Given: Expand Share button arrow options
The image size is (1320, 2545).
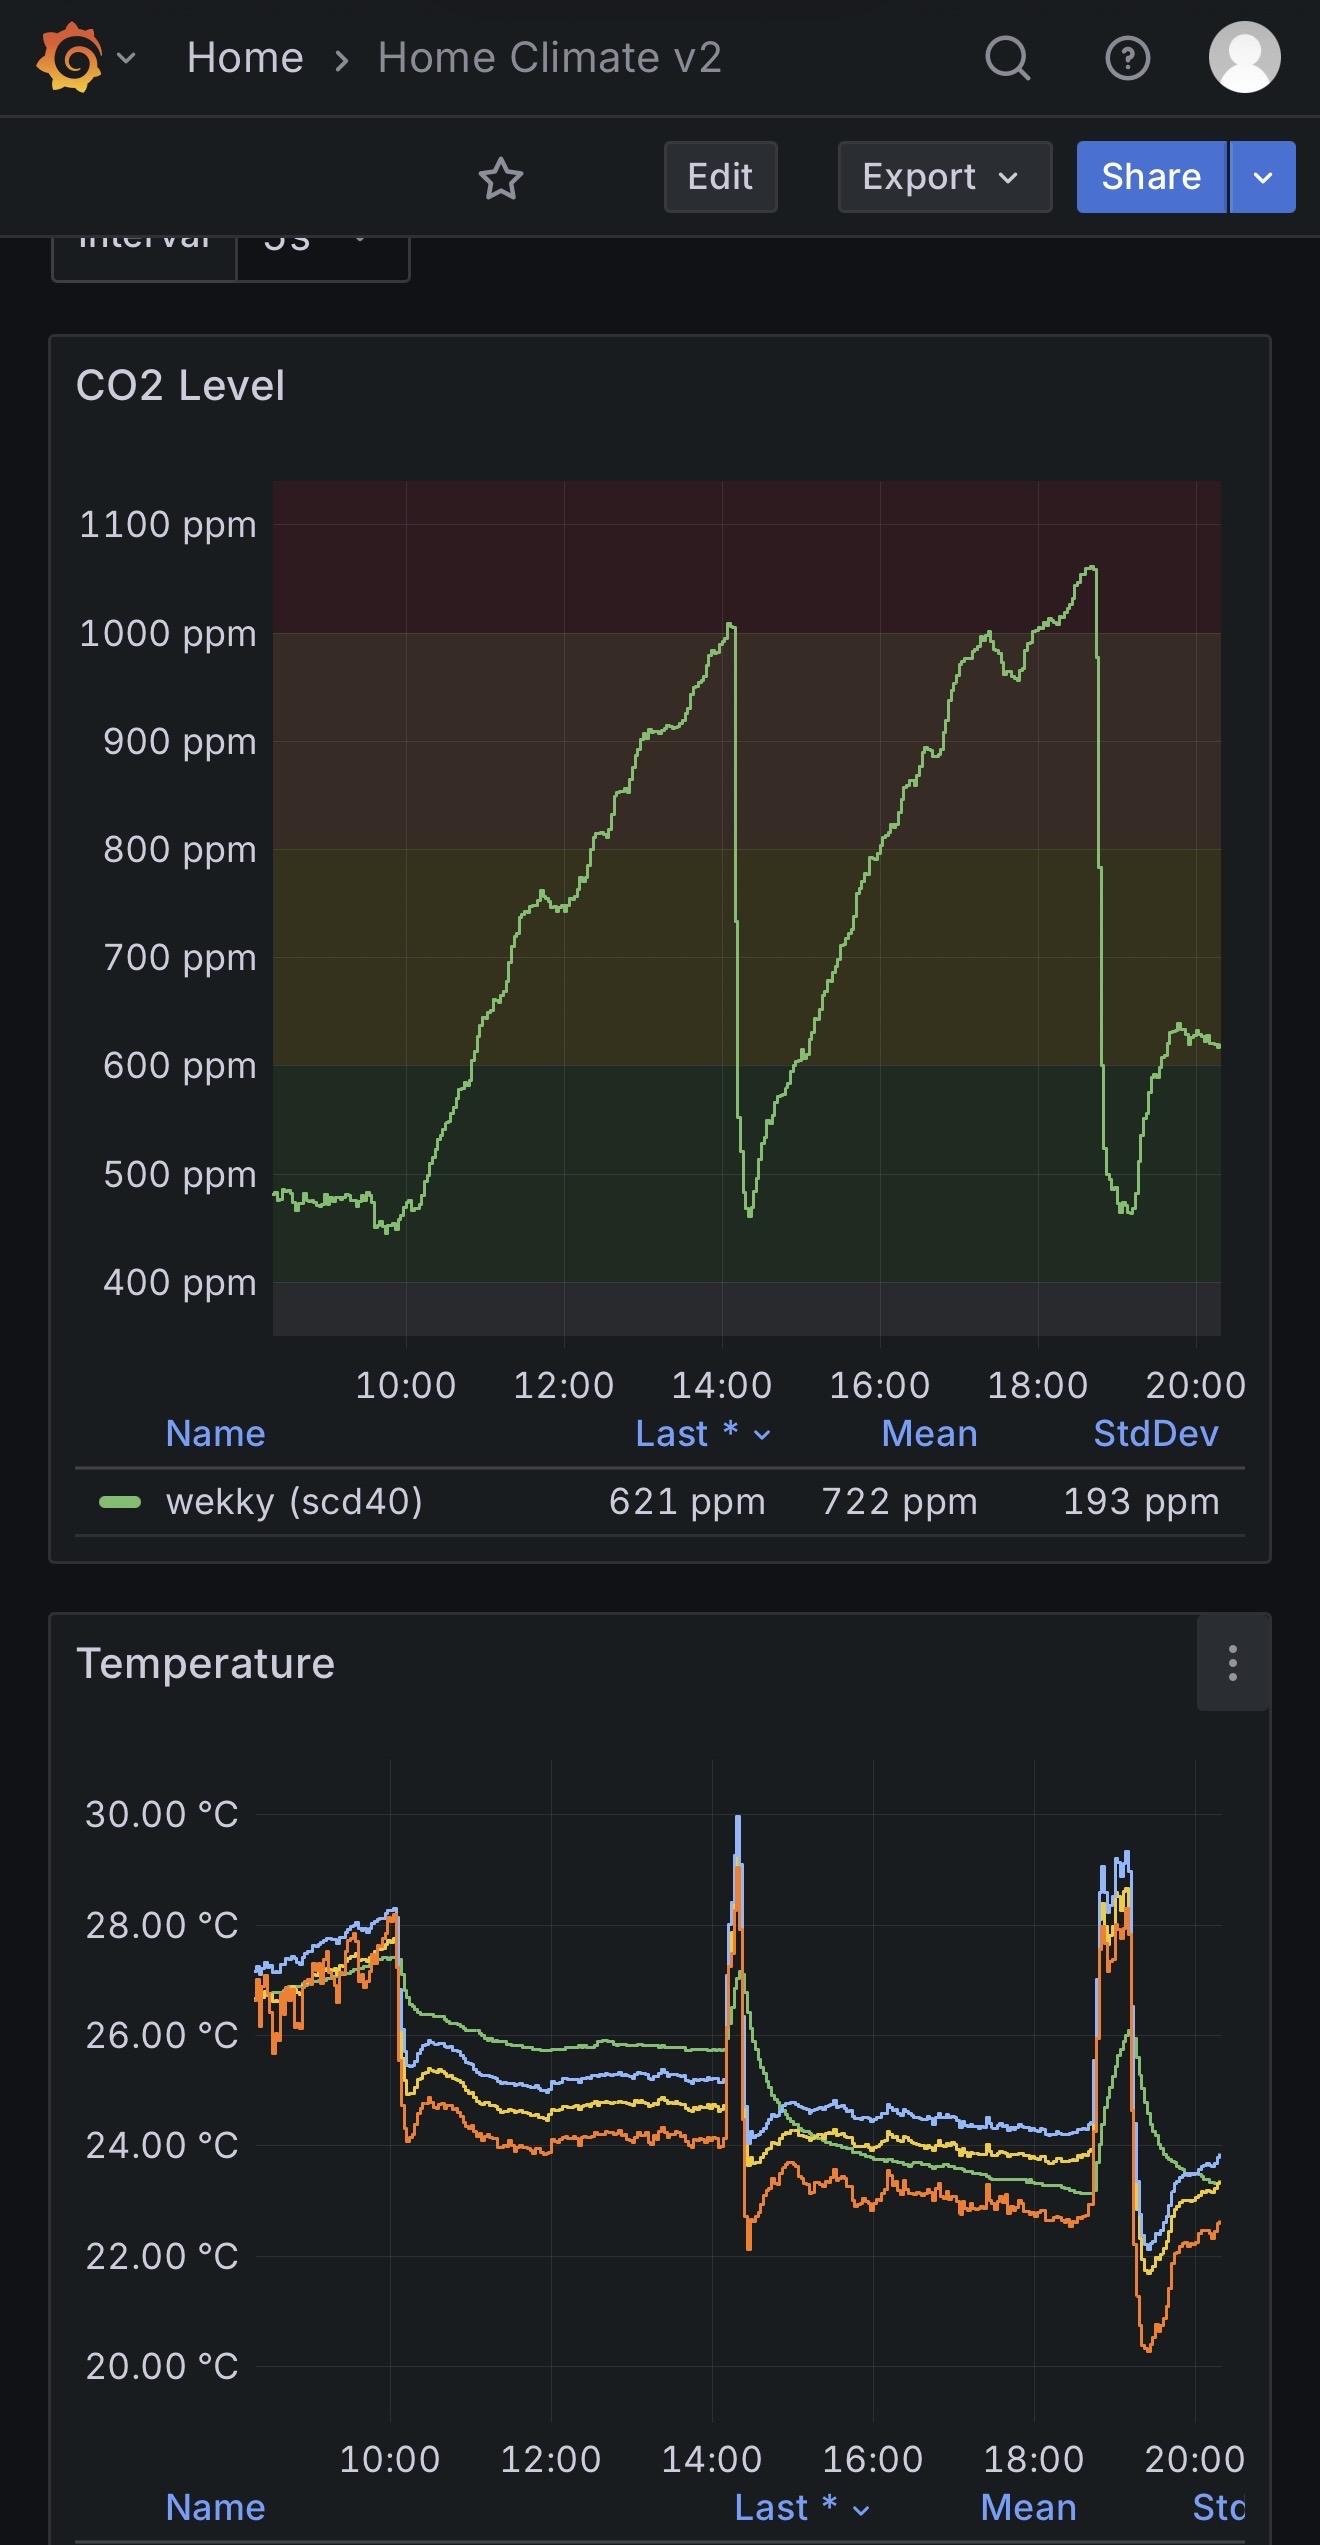Looking at the screenshot, I should 1262,177.
